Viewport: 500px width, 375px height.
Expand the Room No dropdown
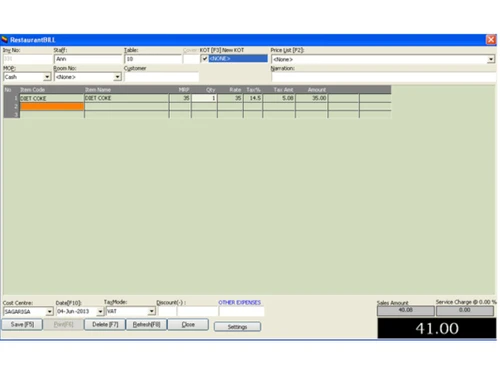tap(117, 77)
